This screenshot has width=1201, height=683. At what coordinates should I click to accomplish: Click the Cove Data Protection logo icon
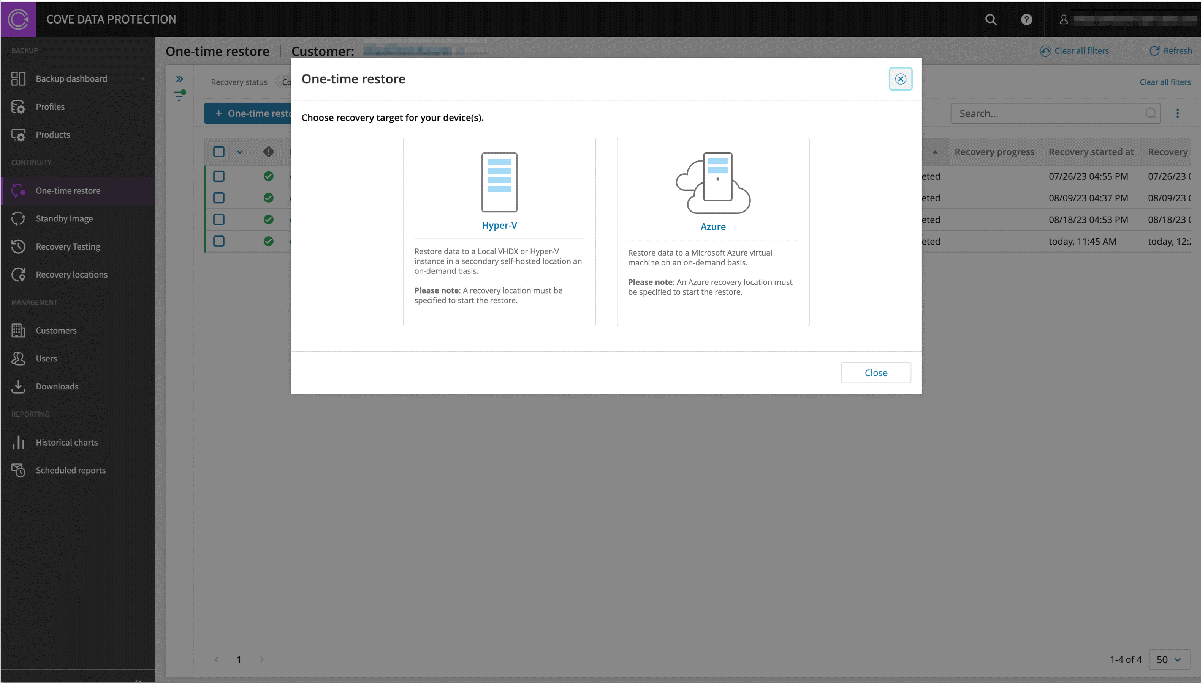(x=19, y=19)
